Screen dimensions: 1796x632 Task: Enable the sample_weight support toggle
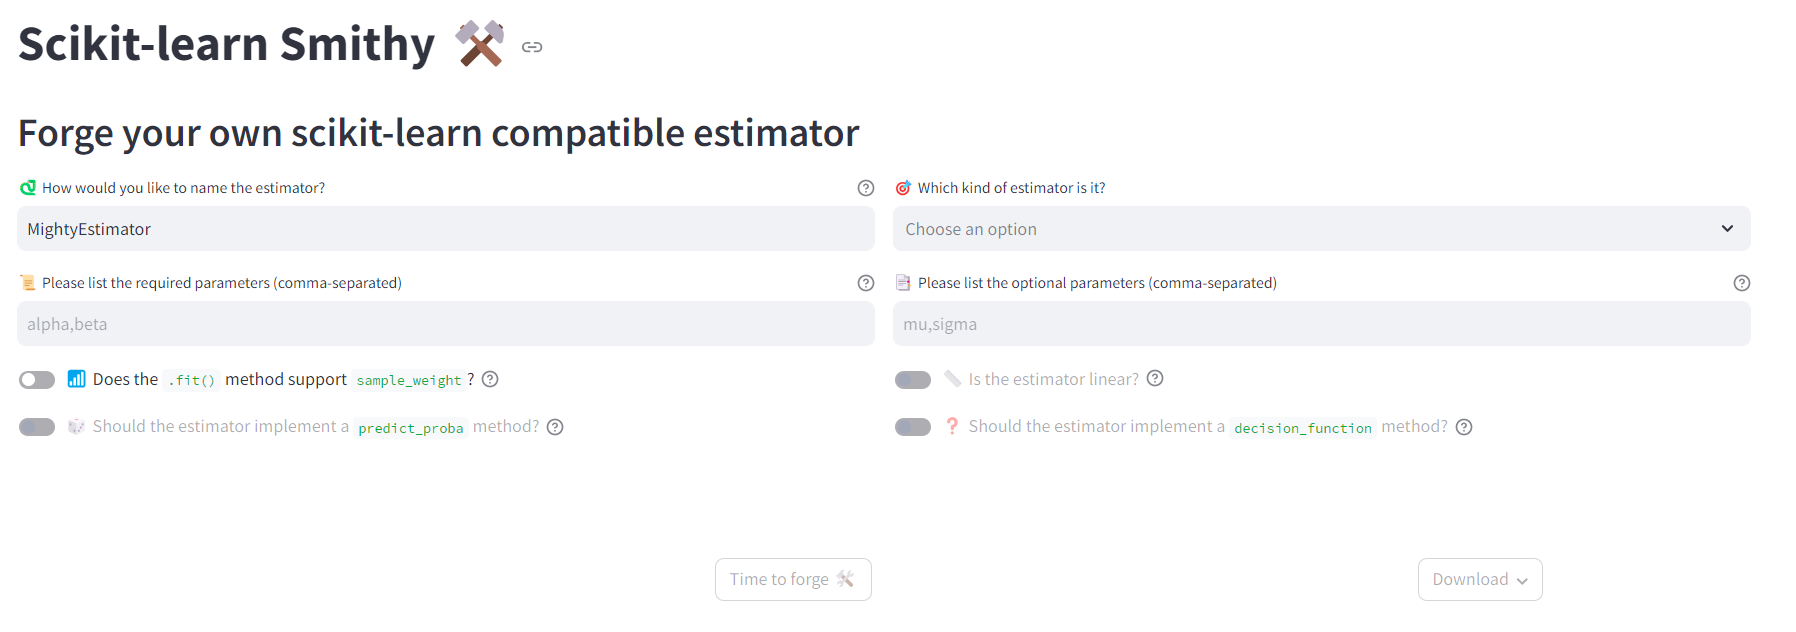[x=37, y=380]
